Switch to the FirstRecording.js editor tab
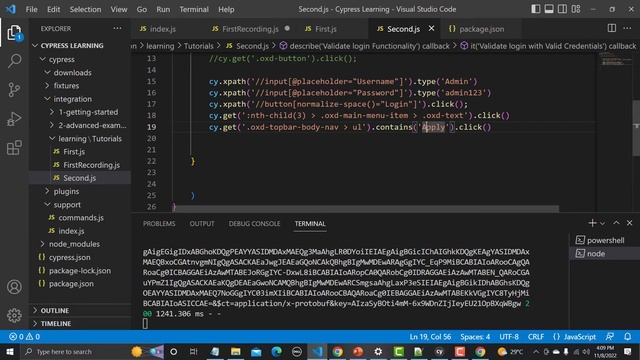 (x=250, y=29)
